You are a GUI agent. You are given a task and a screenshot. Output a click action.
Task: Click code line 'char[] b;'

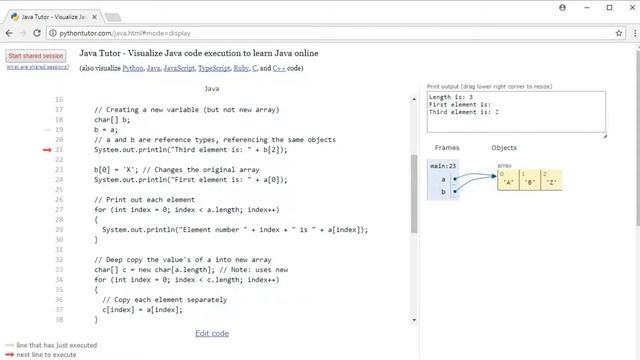(112, 120)
